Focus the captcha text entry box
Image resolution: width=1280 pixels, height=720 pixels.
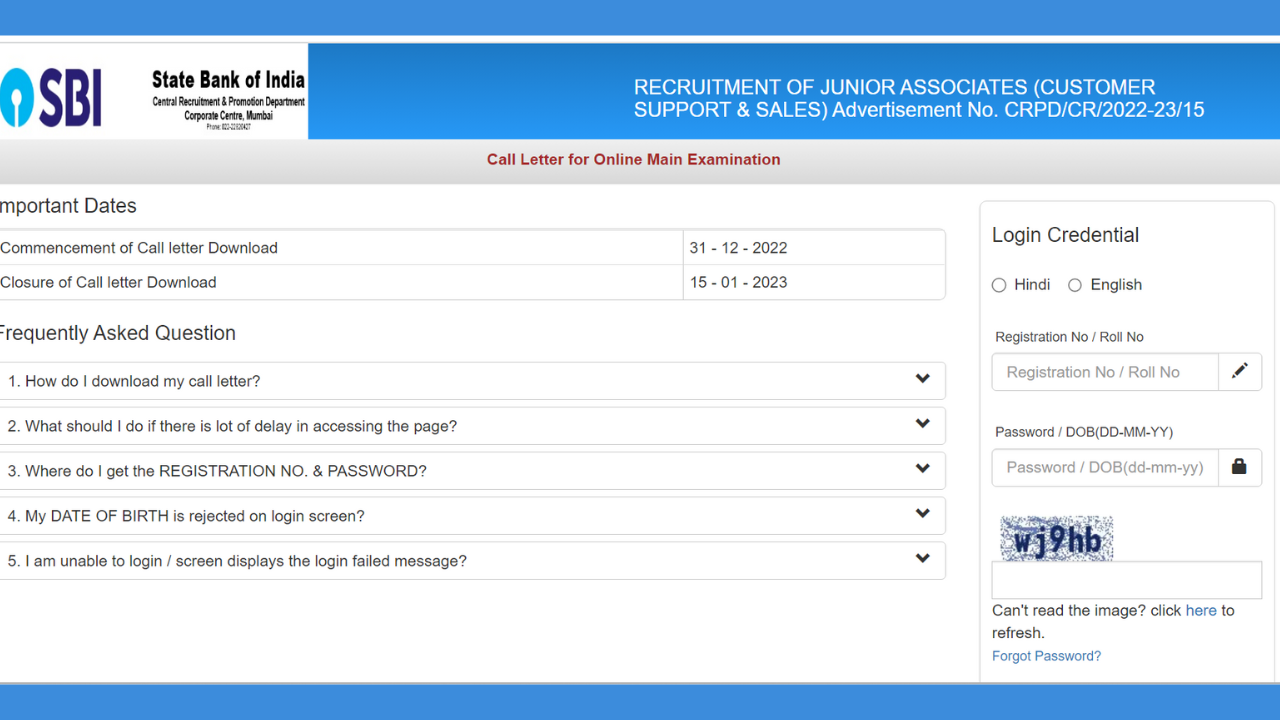pyautogui.click(x=1126, y=580)
